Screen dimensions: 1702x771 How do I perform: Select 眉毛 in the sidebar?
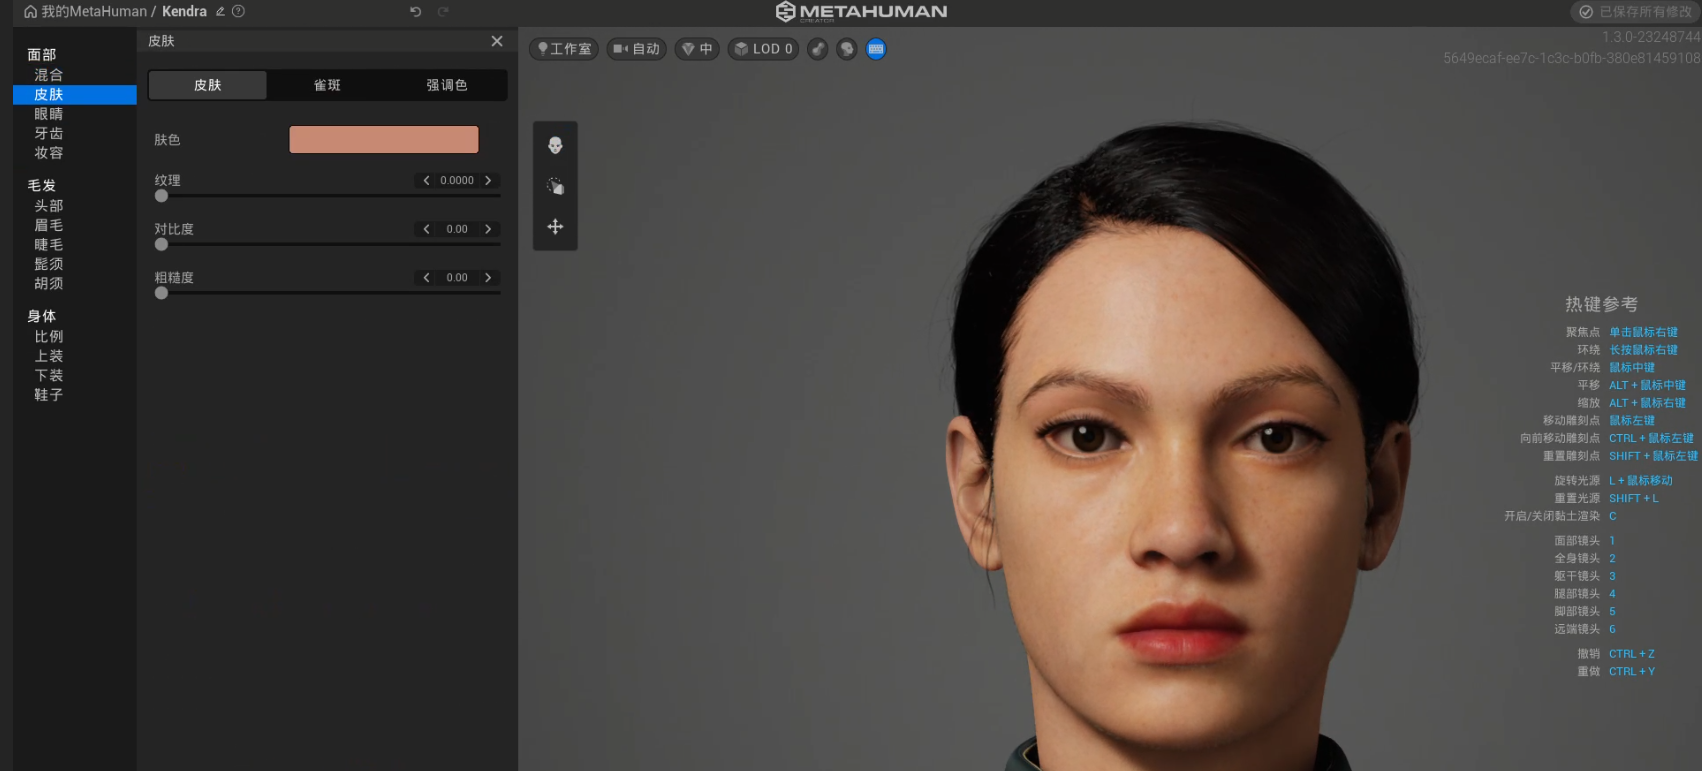point(49,225)
